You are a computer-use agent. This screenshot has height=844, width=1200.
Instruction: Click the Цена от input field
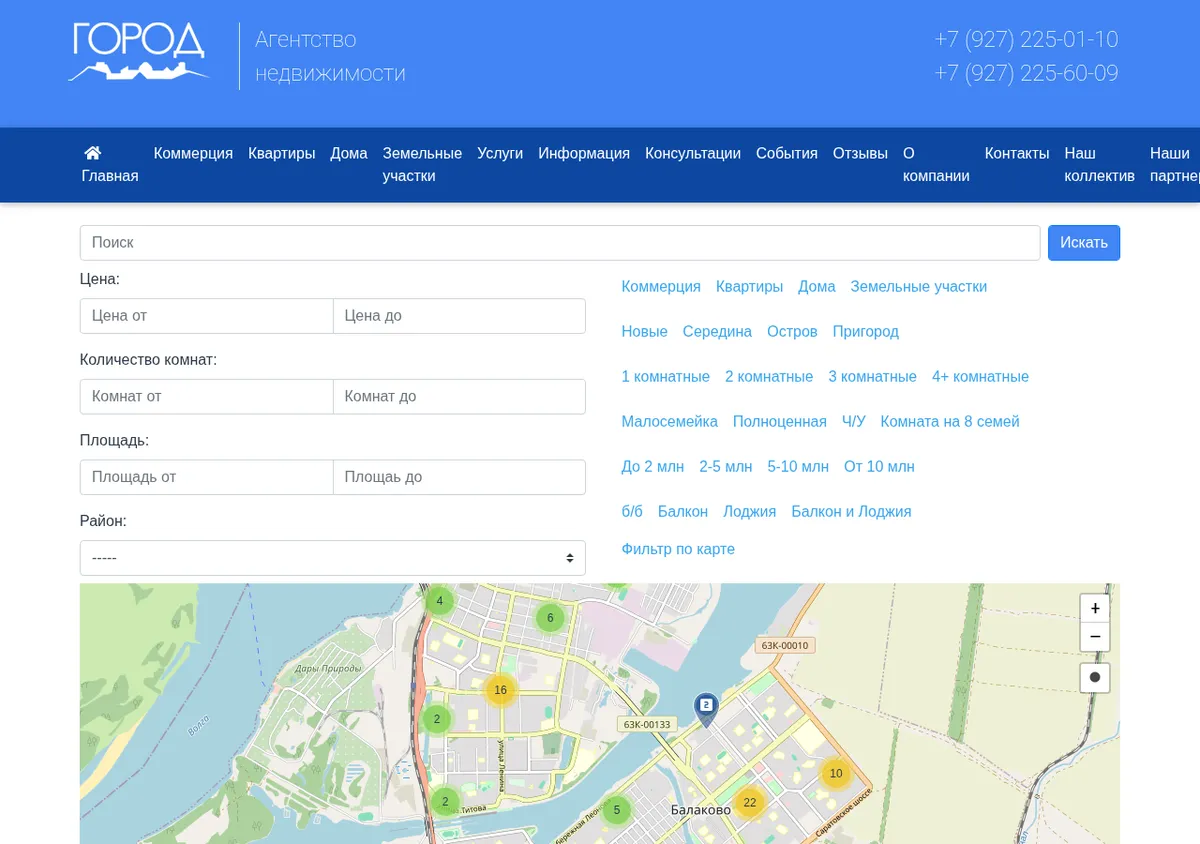[206, 316]
